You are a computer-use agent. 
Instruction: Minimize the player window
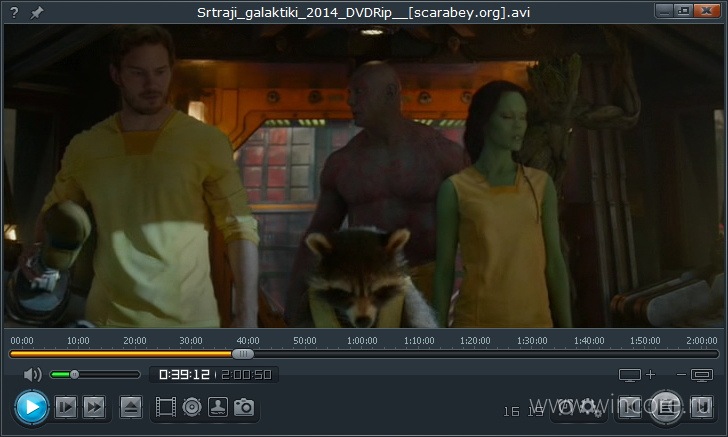[x=664, y=11]
